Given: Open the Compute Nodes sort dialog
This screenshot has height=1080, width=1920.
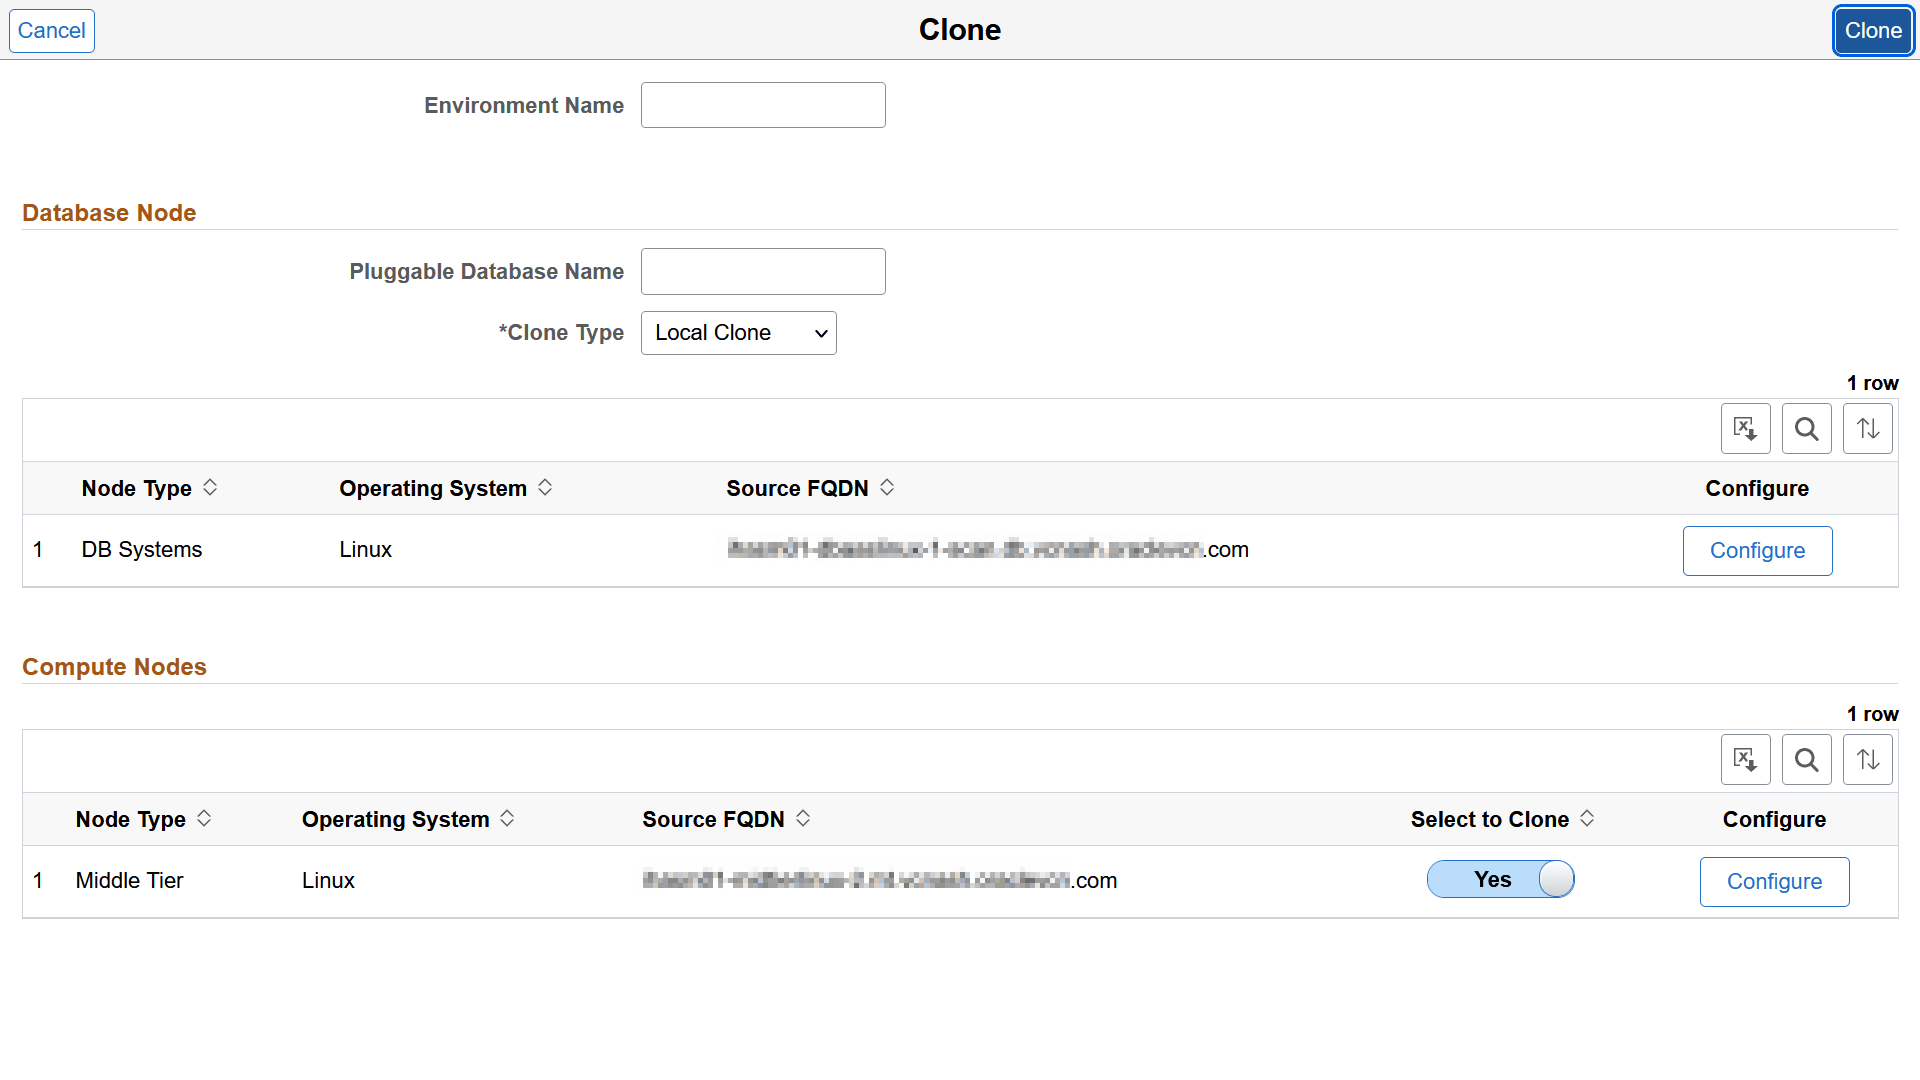Looking at the screenshot, I should tap(1866, 759).
